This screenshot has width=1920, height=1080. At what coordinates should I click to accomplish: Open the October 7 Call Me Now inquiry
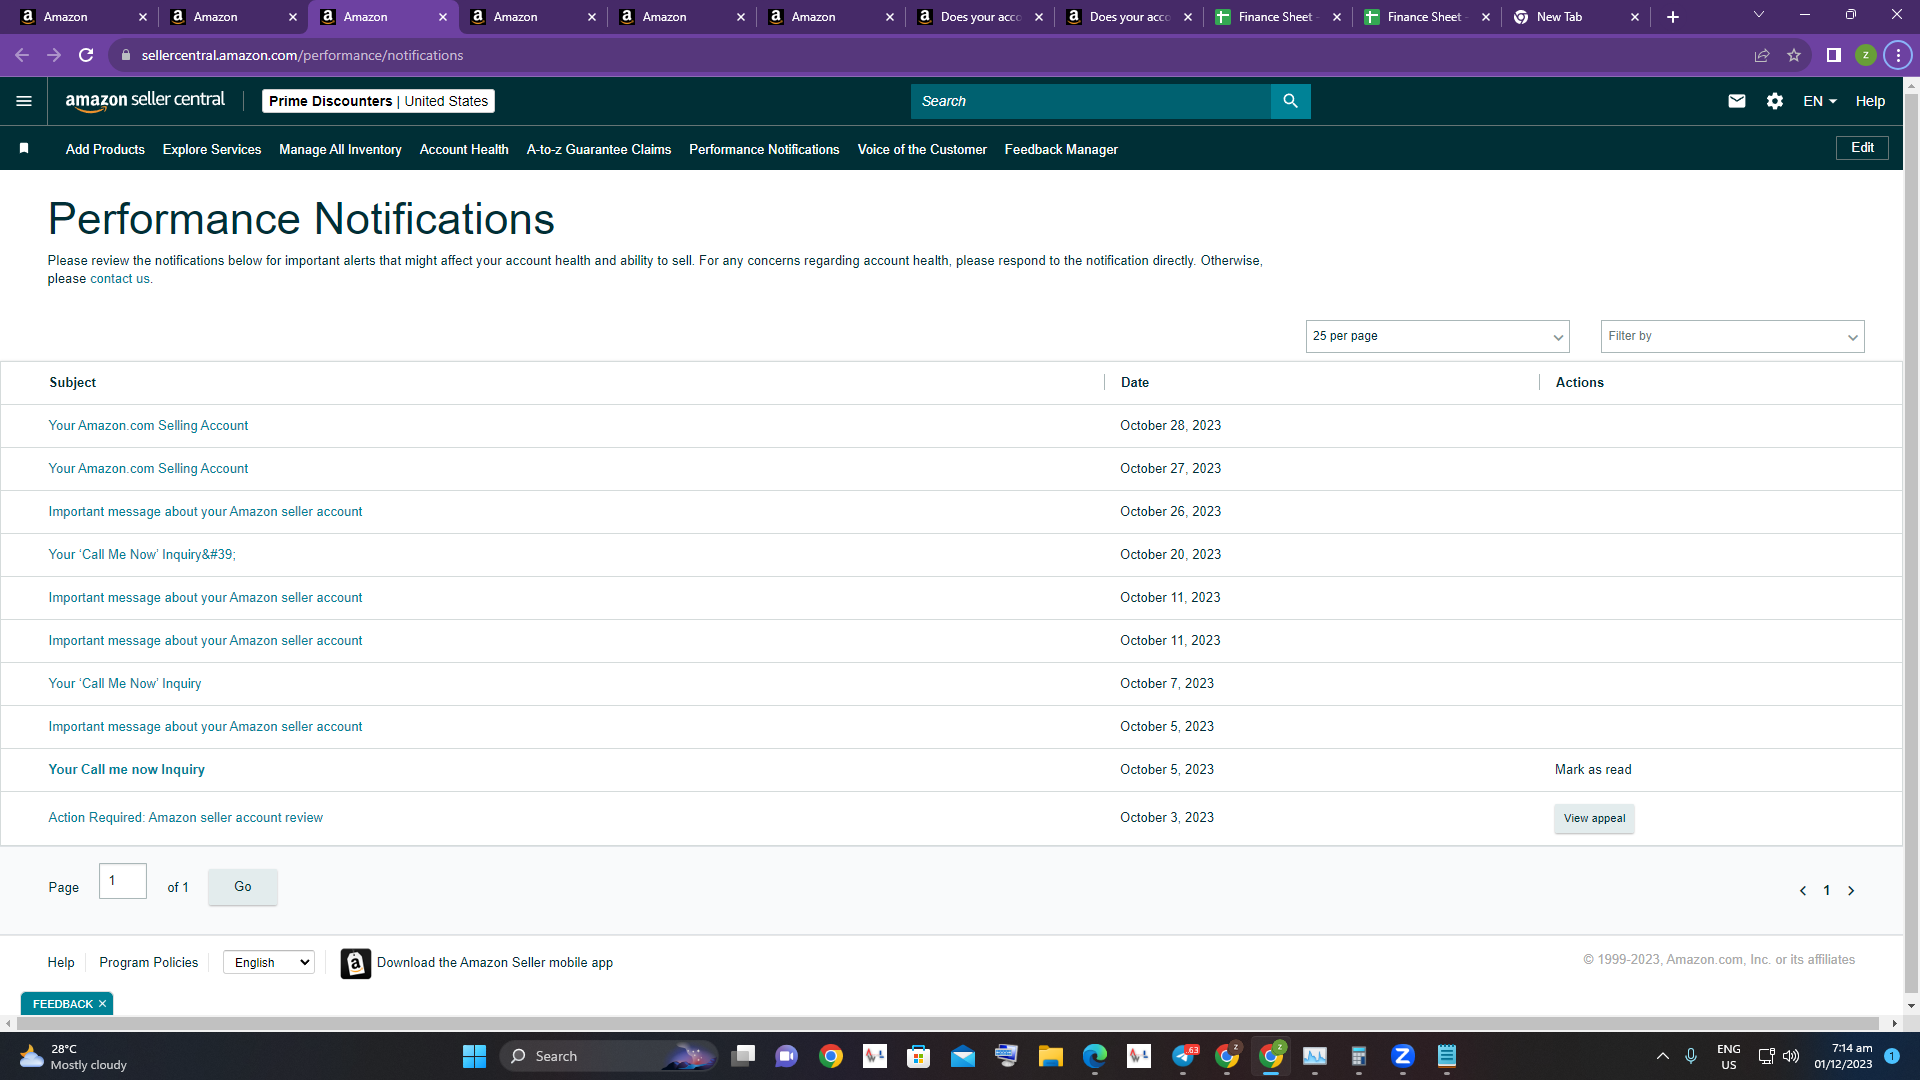[125, 683]
